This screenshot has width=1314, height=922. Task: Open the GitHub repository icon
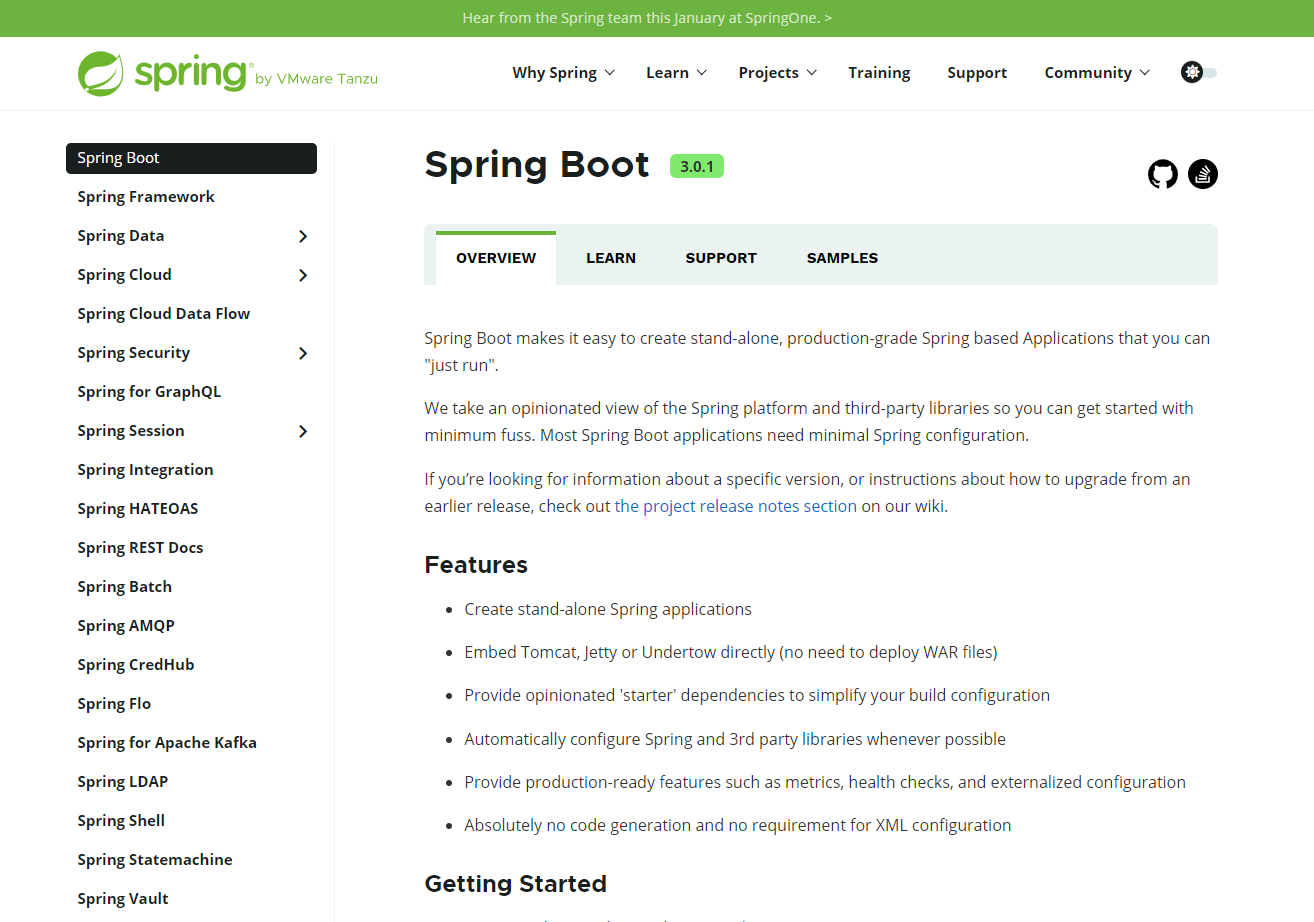(x=1163, y=174)
